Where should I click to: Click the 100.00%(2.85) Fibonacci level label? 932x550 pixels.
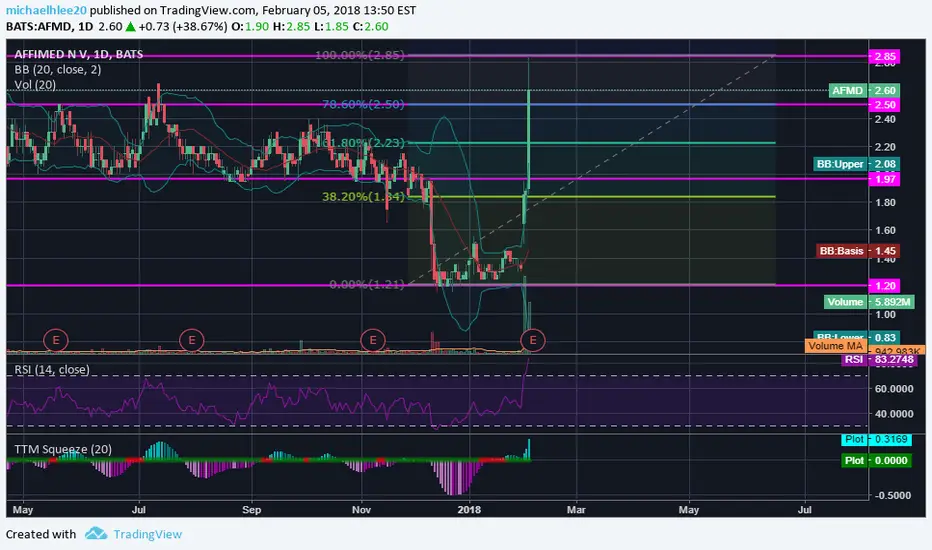tap(360, 55)
